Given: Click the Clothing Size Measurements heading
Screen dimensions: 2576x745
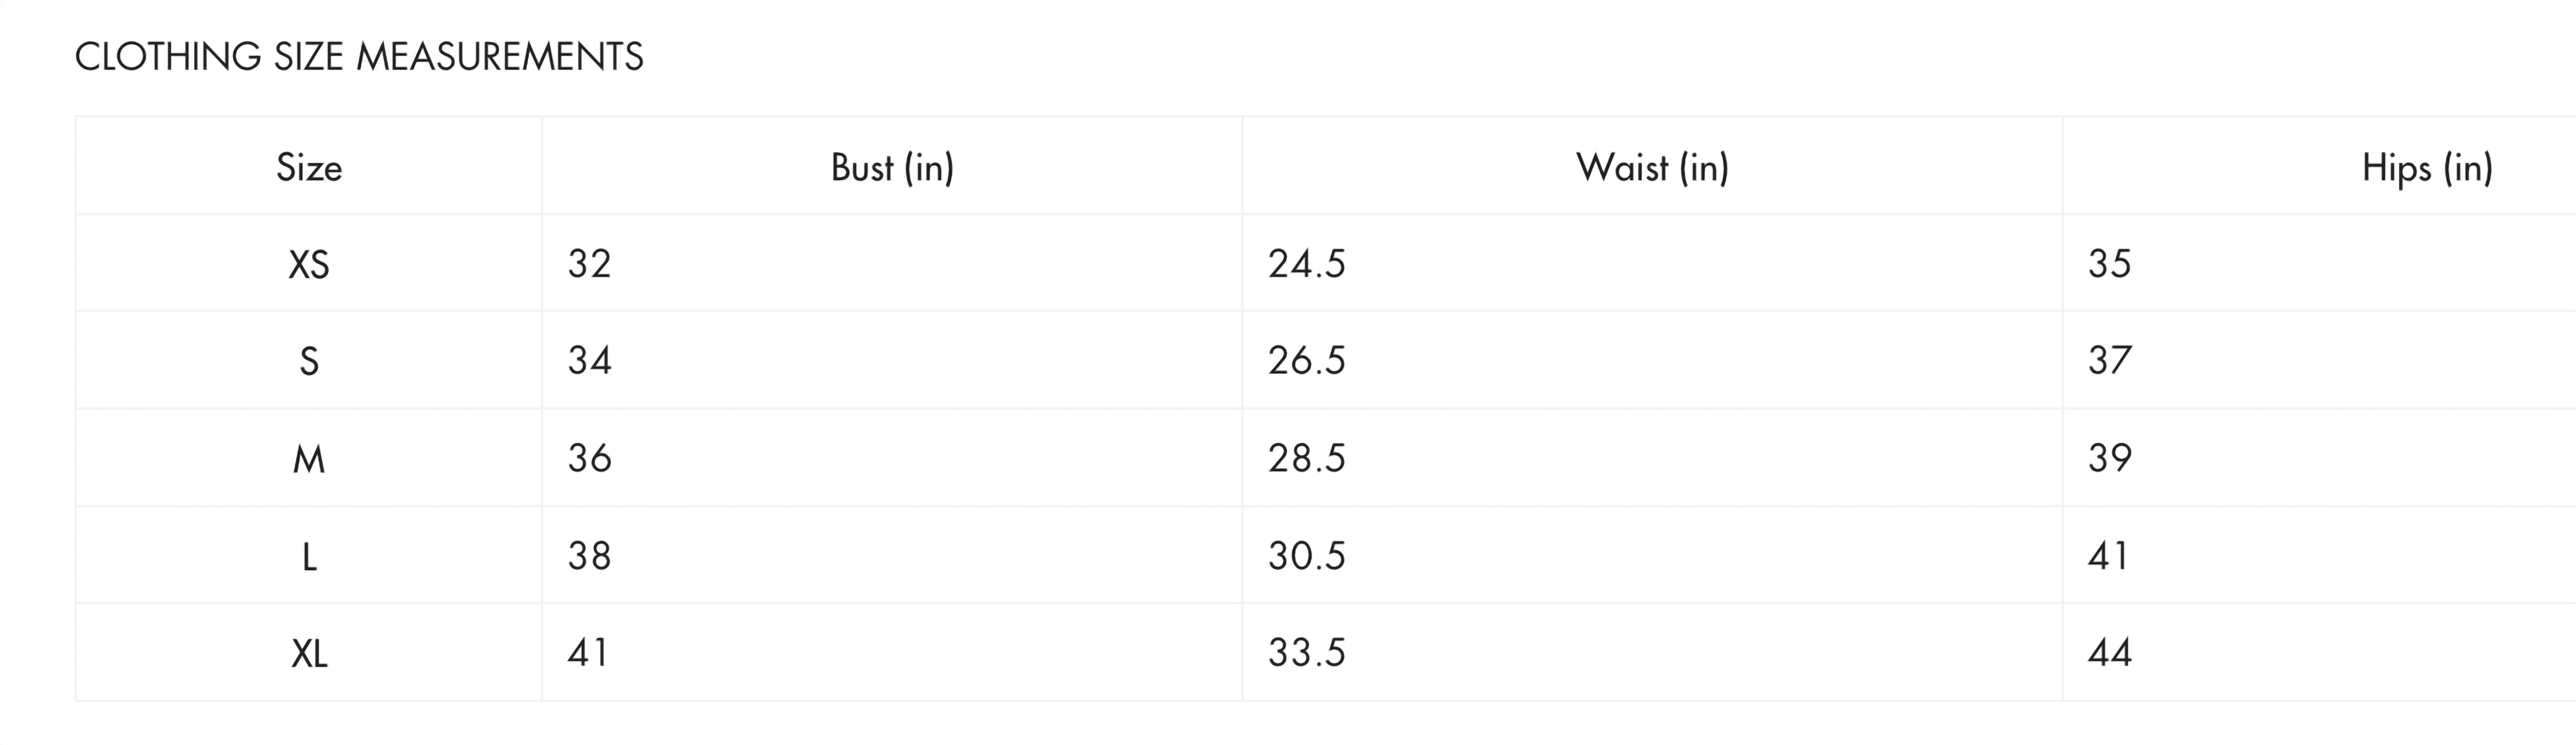Looking at the screenshot, I should tap(359, 57).
